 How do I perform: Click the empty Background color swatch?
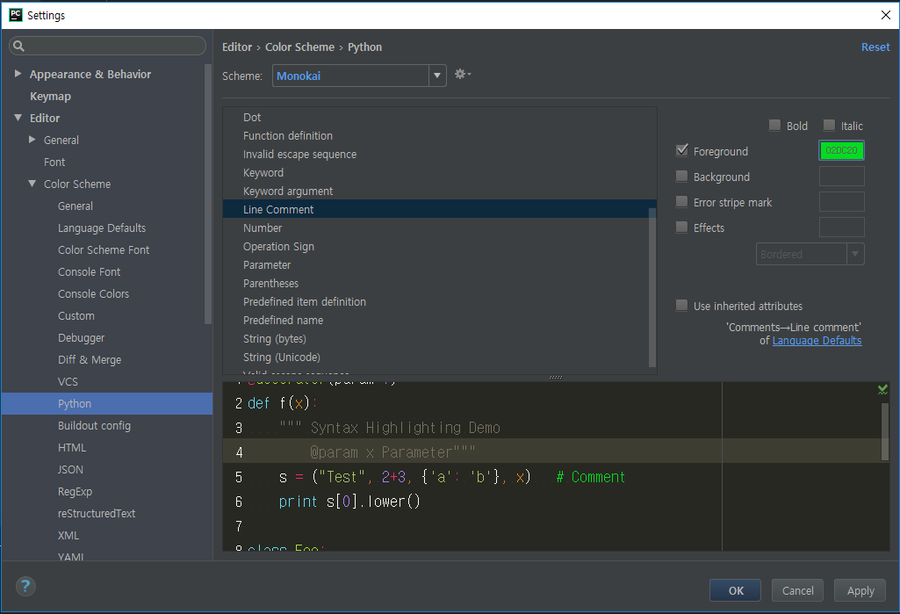(841, 176)
